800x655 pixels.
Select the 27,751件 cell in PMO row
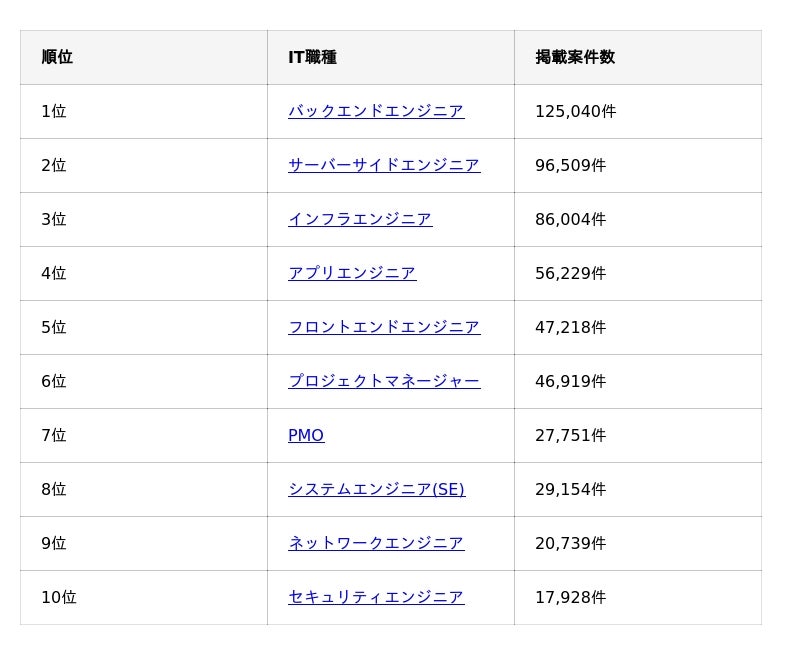(570, 435)
